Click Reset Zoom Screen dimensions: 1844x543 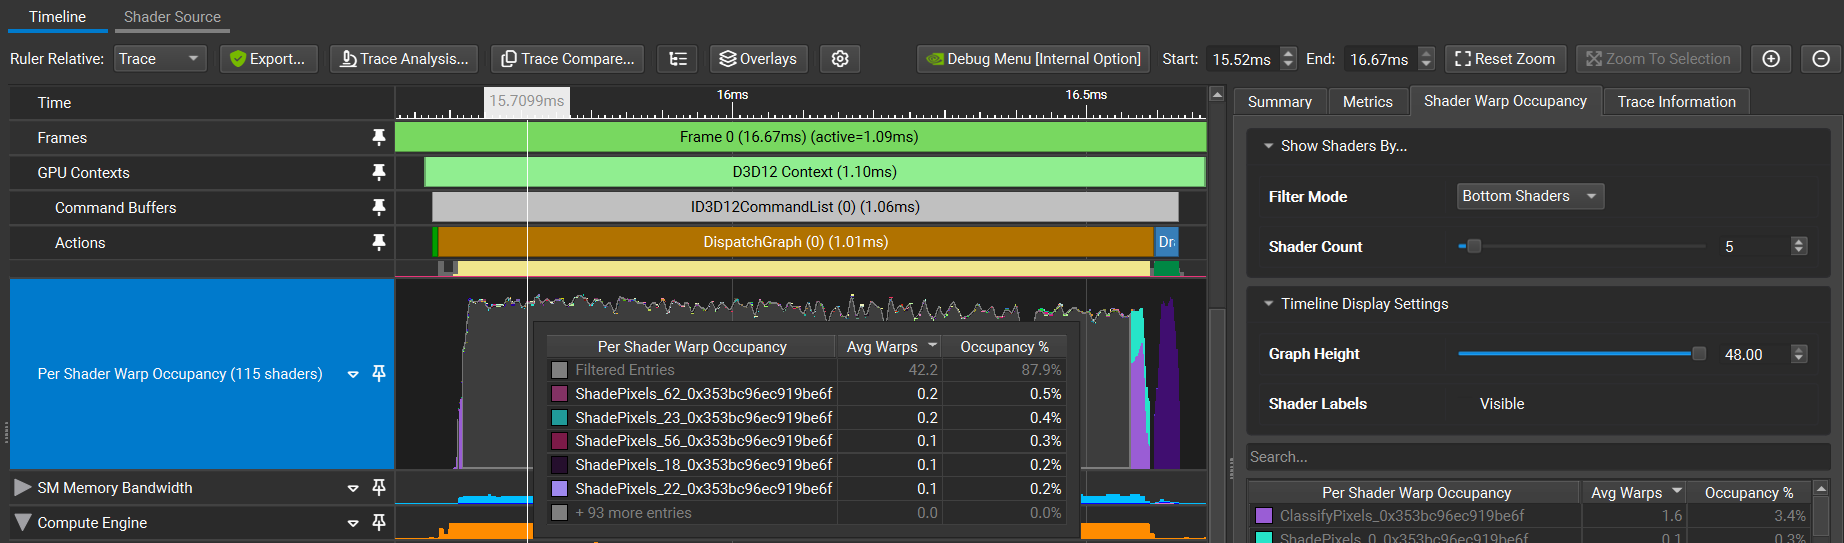point(1505,59)
